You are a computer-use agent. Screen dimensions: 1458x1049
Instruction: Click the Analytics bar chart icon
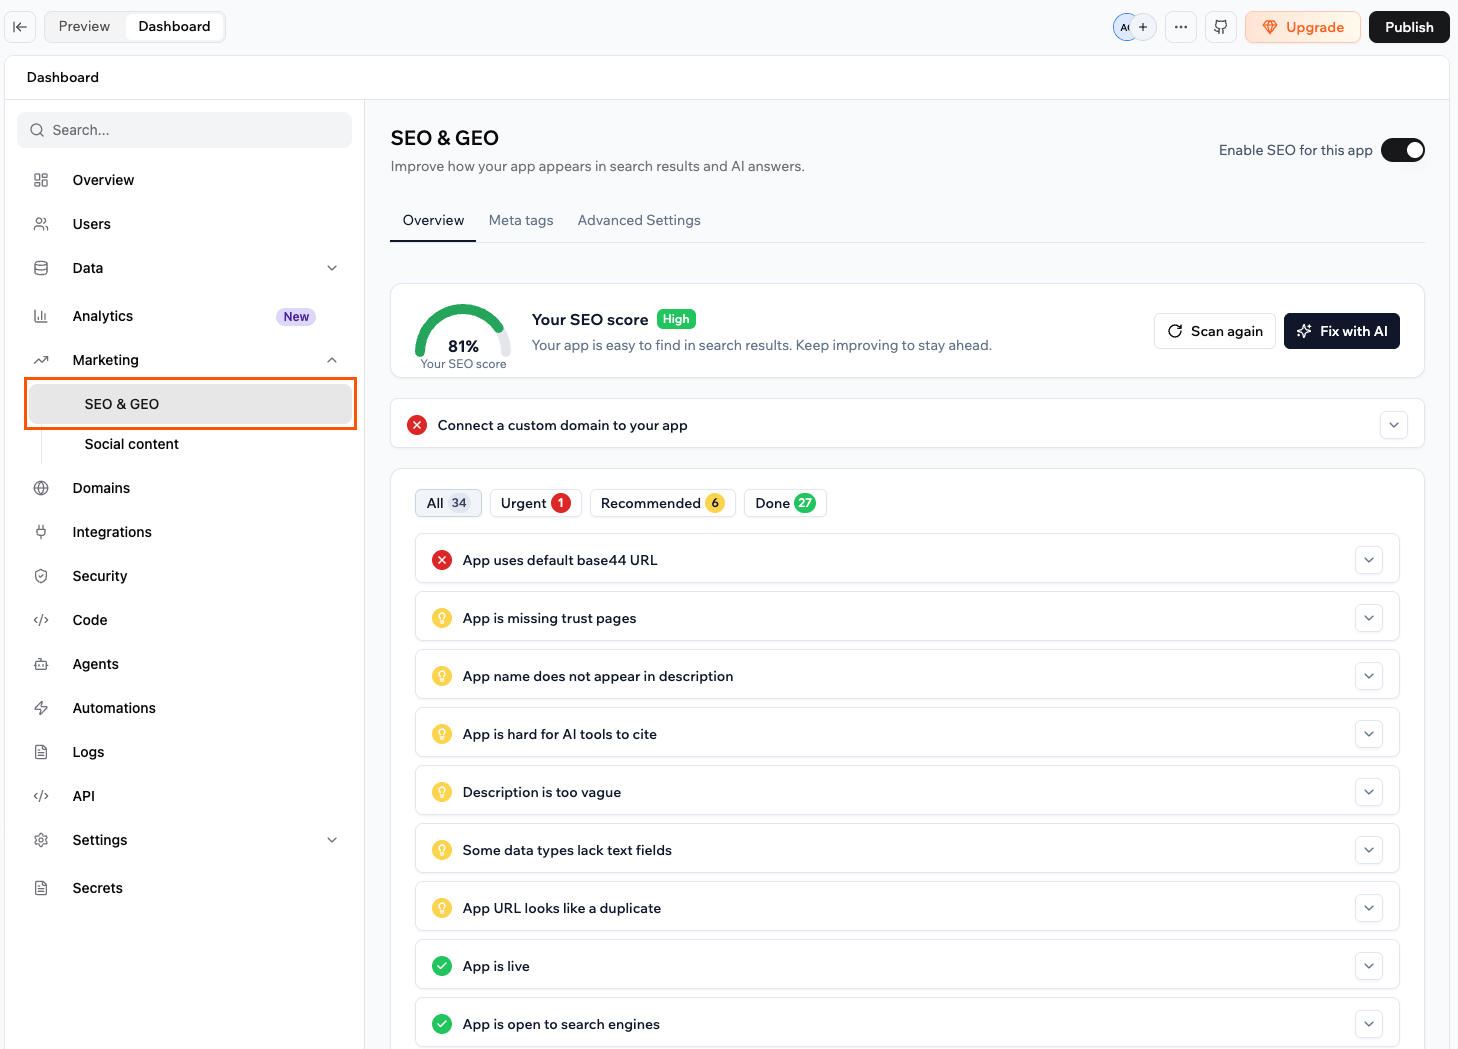pyautogui.click(x=41, y=316)
